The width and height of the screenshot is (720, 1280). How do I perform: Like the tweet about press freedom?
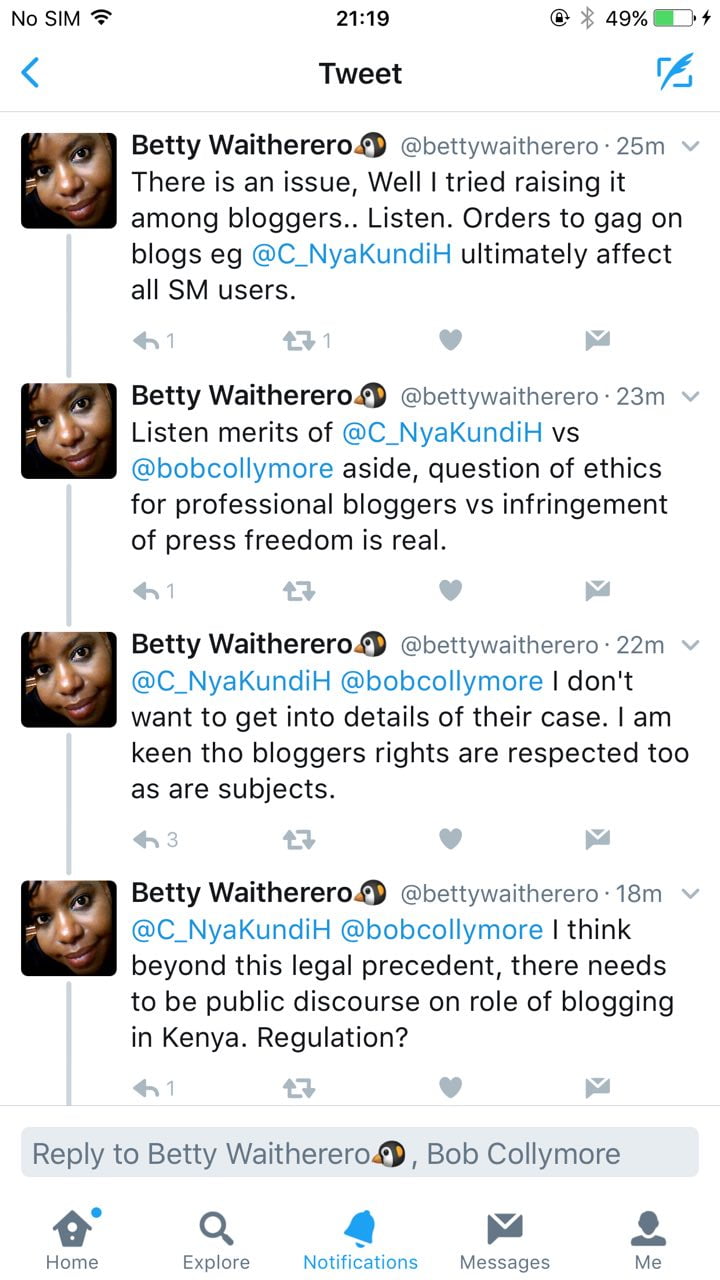(451, 590)
